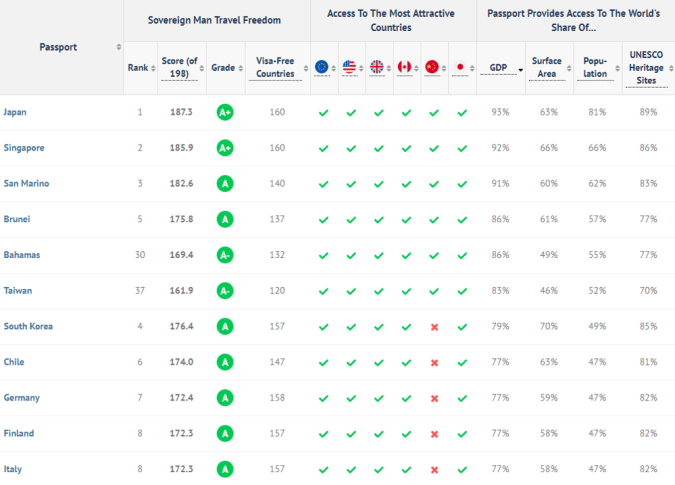Select Japan's GDP value 93%
The height and width of the screenshot is (485, 675).
(x=501, y=112)
